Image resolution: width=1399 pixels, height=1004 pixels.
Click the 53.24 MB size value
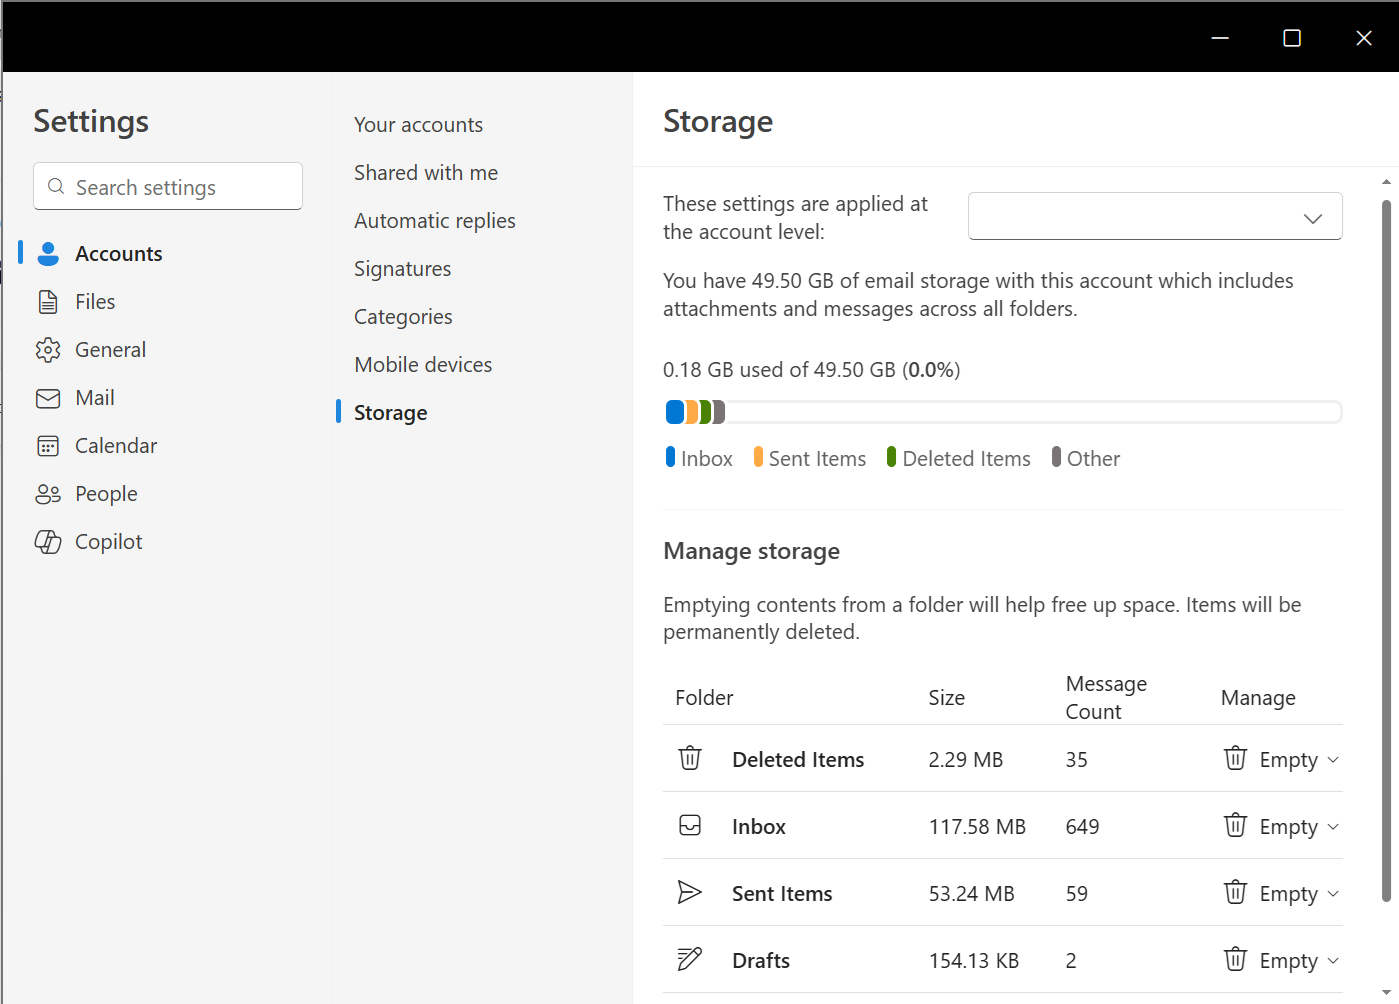971,894
